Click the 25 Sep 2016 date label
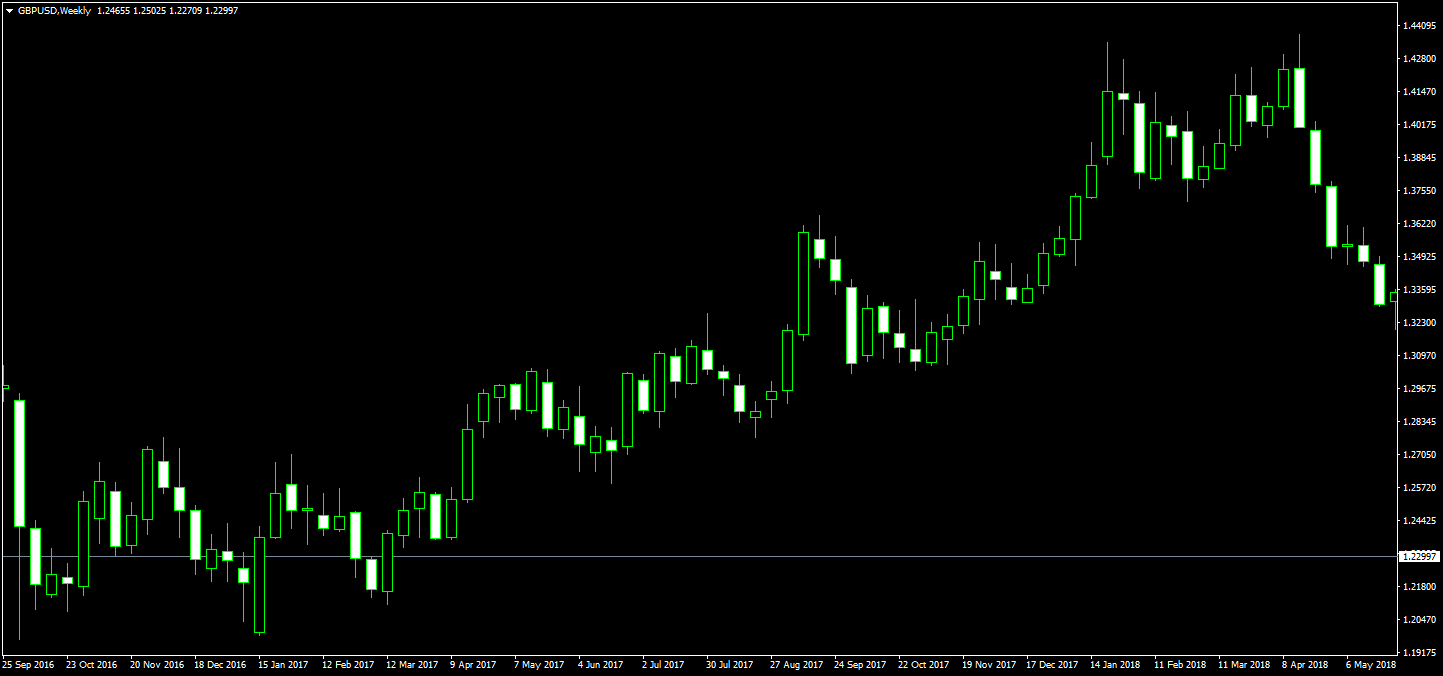Screen dimensions: 1443x676 click(28, 664)
